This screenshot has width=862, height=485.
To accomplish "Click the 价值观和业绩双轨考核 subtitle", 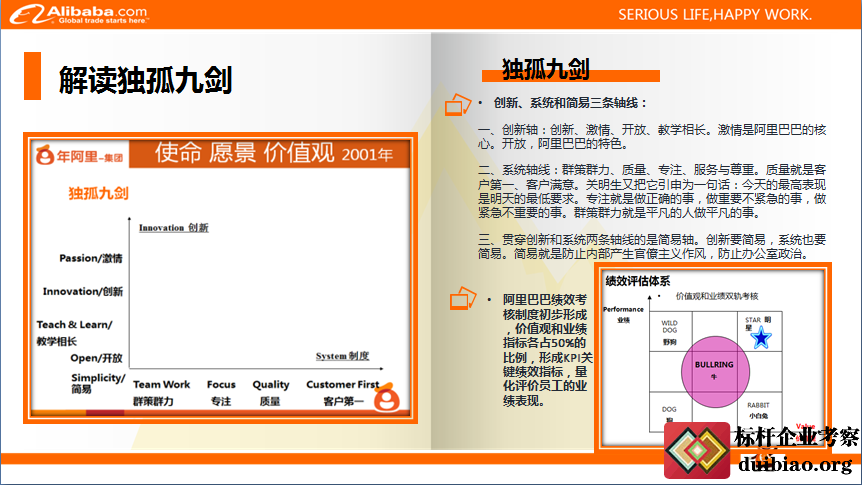I will click(717, 296).
